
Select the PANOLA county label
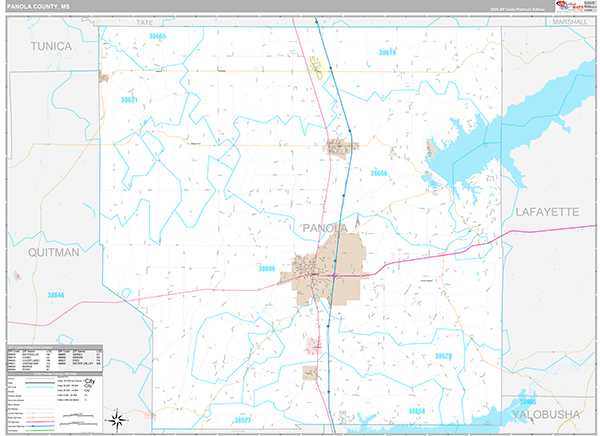tap(325, 228)
